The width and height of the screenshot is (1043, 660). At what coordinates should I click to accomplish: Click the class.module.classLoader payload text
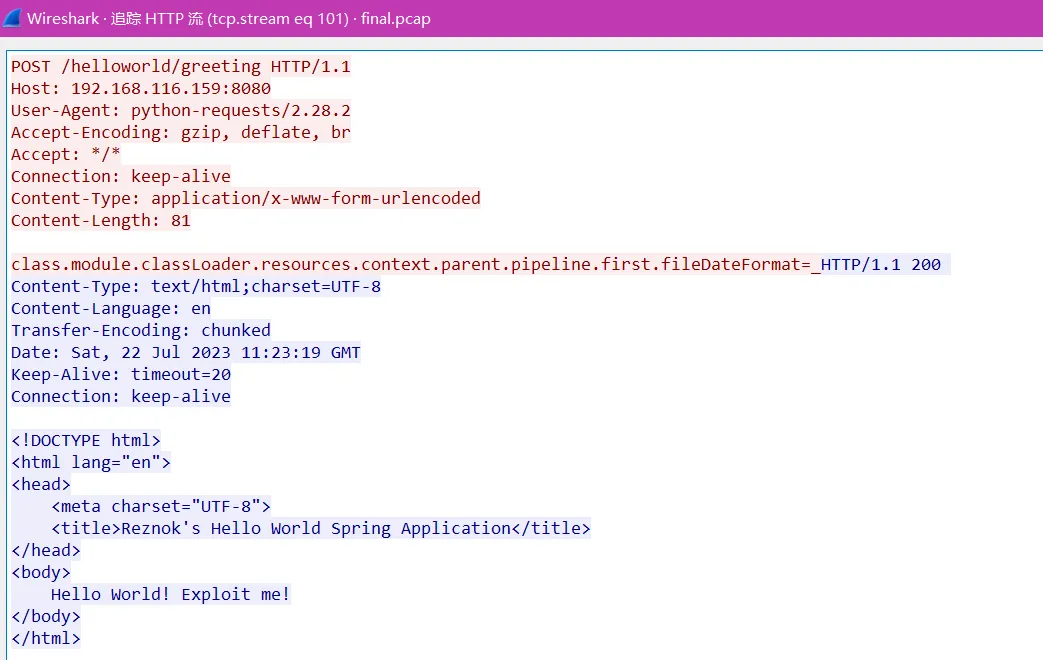click(410, 265)
